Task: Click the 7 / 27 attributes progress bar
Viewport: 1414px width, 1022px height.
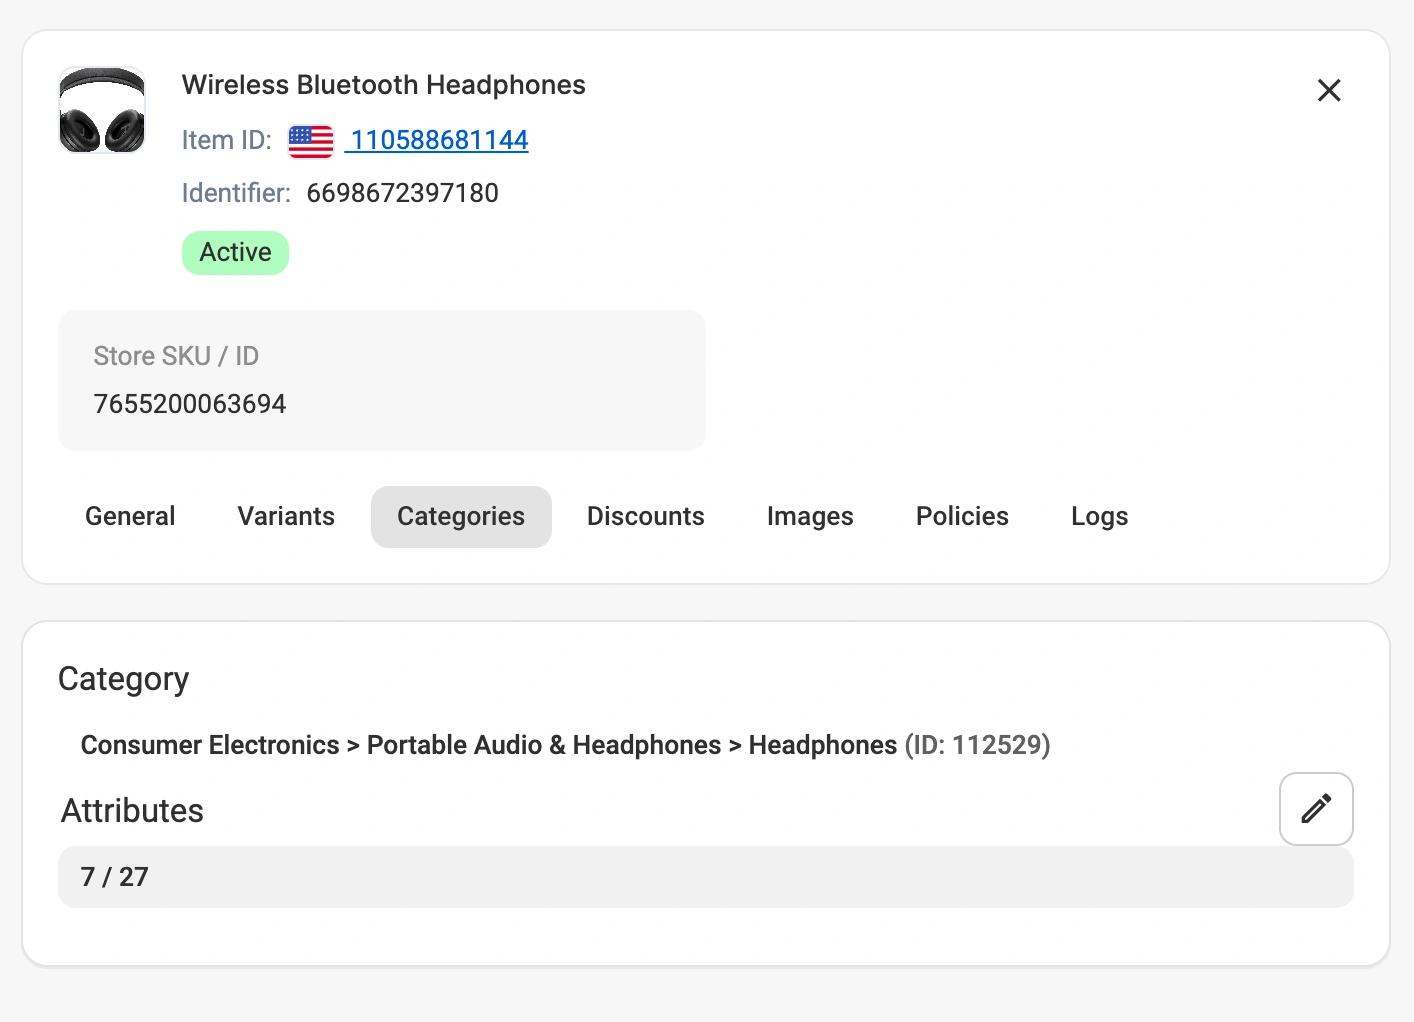Action: (705, 877)
